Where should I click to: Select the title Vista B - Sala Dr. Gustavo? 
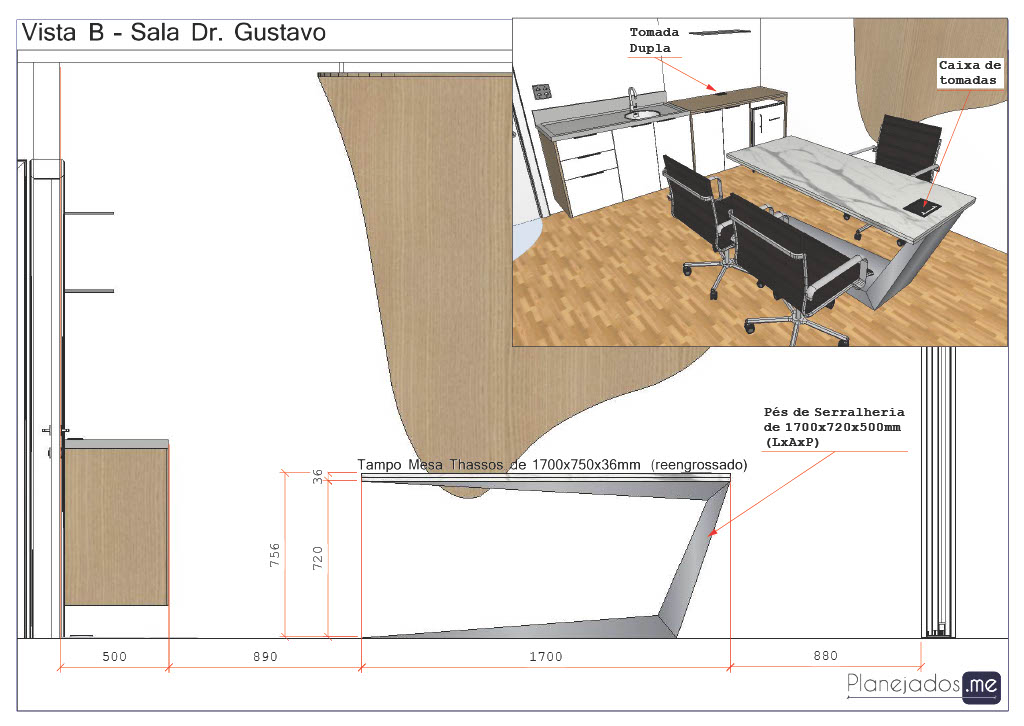[174, 33]
